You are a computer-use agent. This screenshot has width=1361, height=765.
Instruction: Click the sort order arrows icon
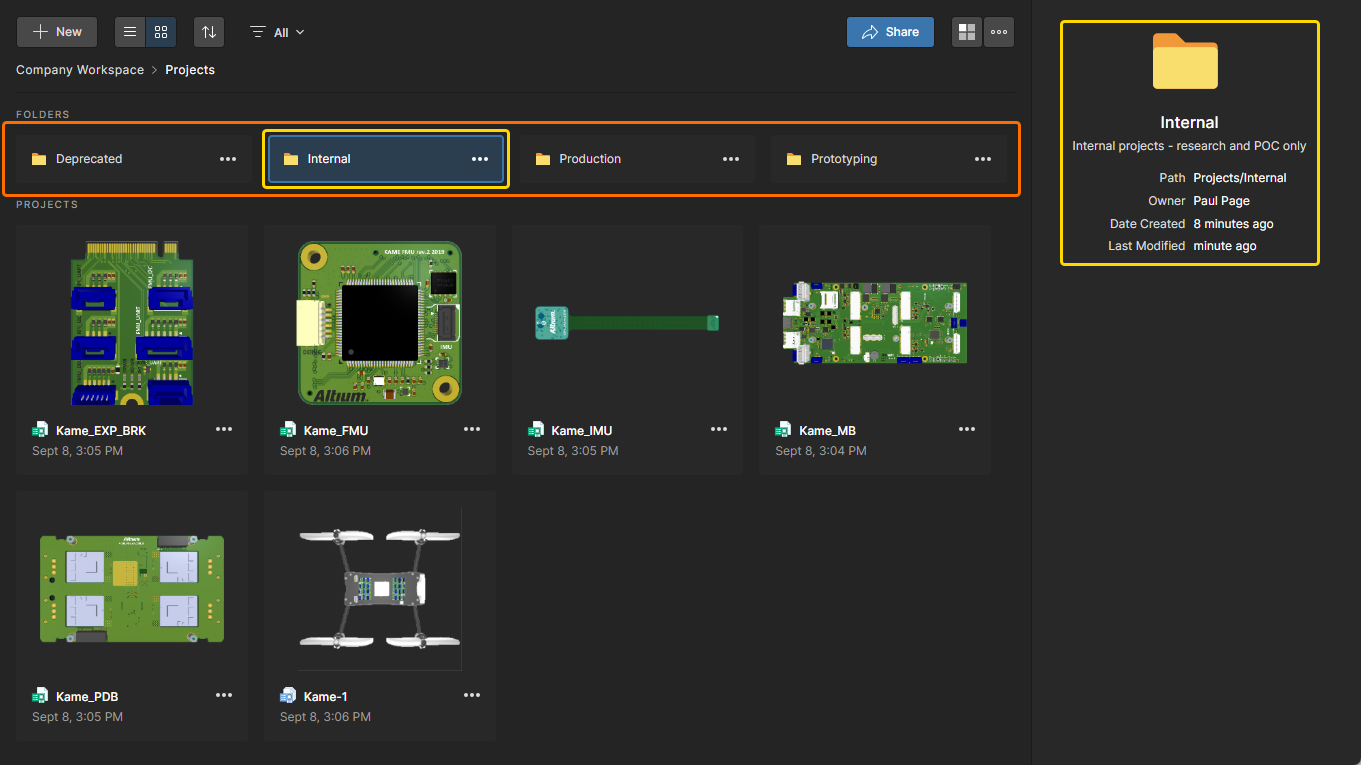[x=208, y=32]
